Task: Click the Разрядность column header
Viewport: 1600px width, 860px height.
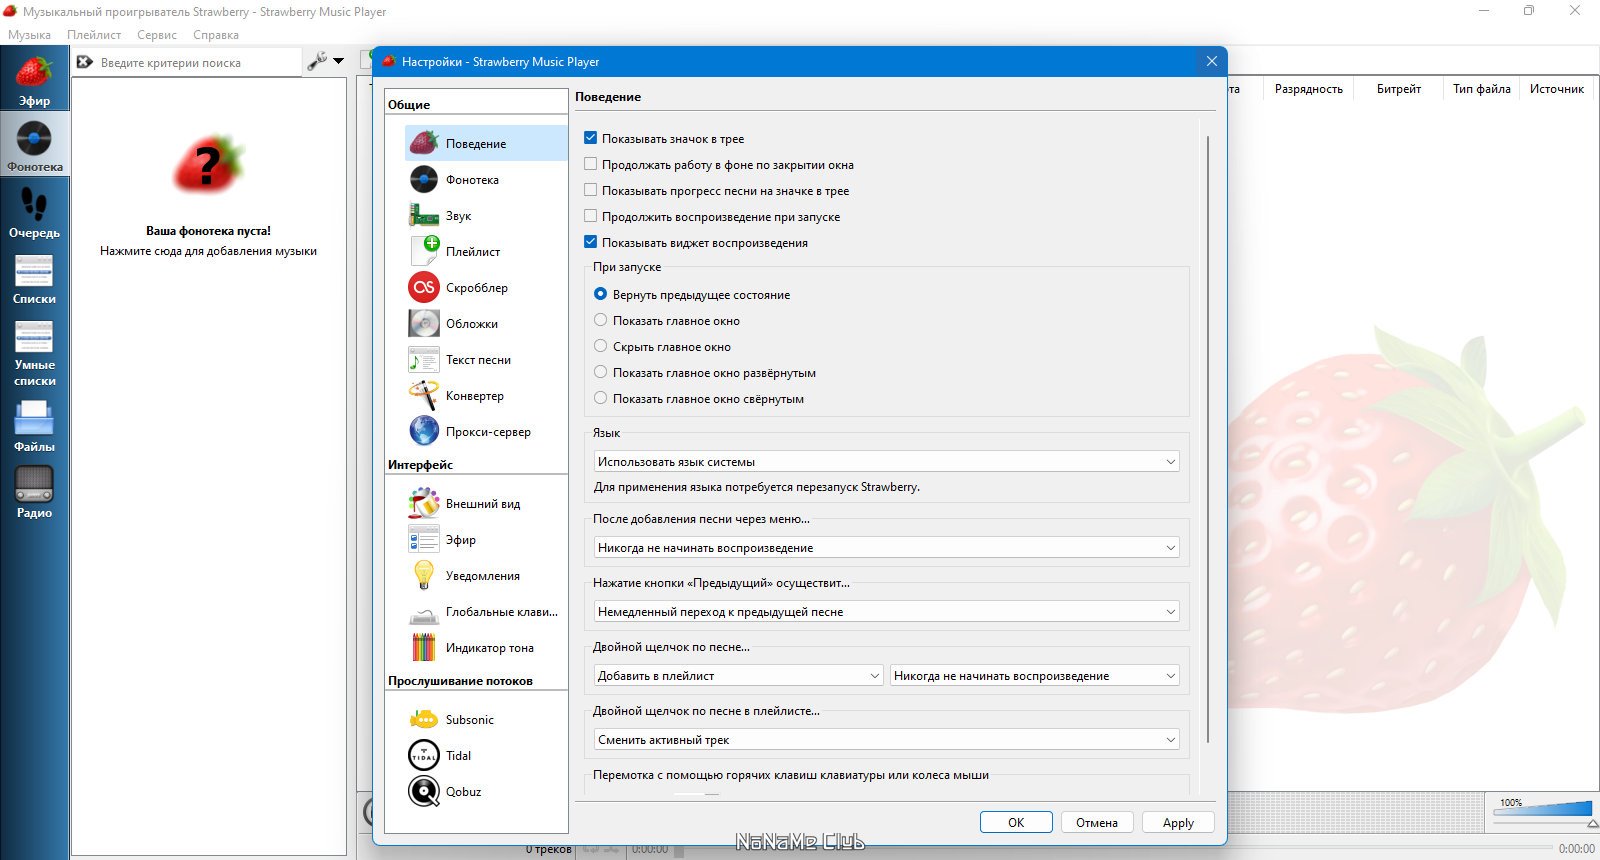Action: pyautogui.click(x=1309, y=89)
